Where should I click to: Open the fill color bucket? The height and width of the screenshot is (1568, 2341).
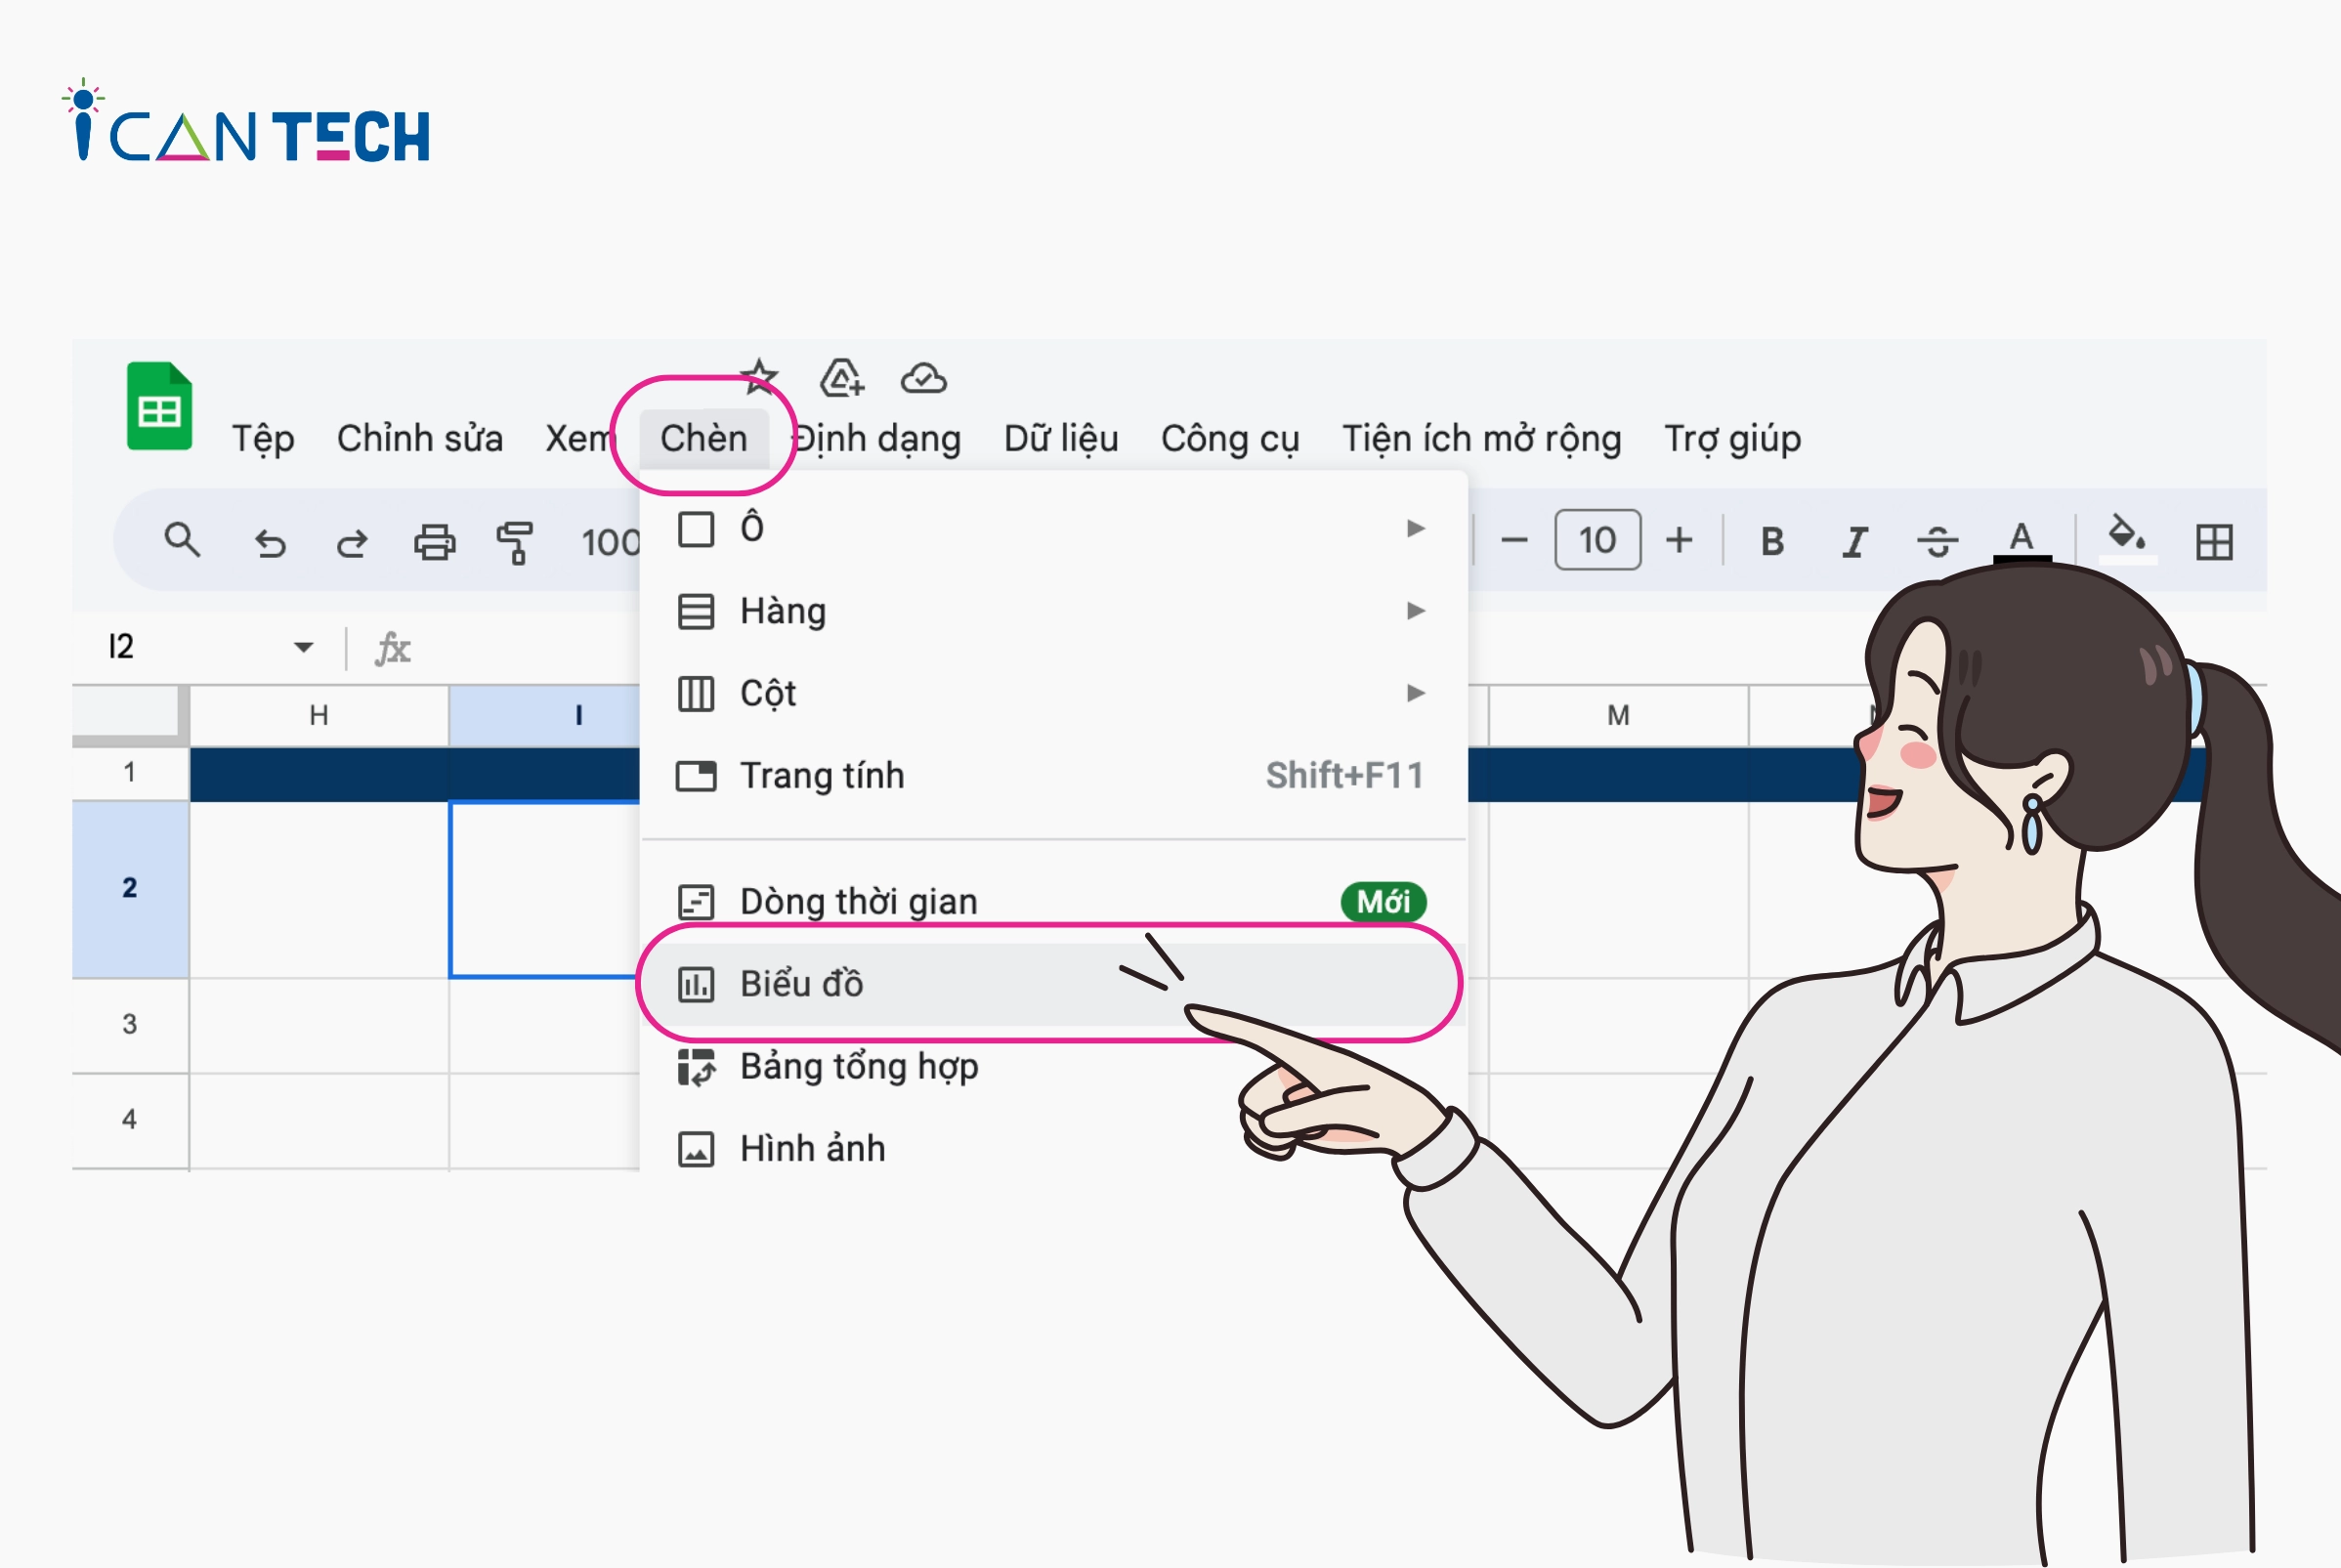click(2127, 538)
